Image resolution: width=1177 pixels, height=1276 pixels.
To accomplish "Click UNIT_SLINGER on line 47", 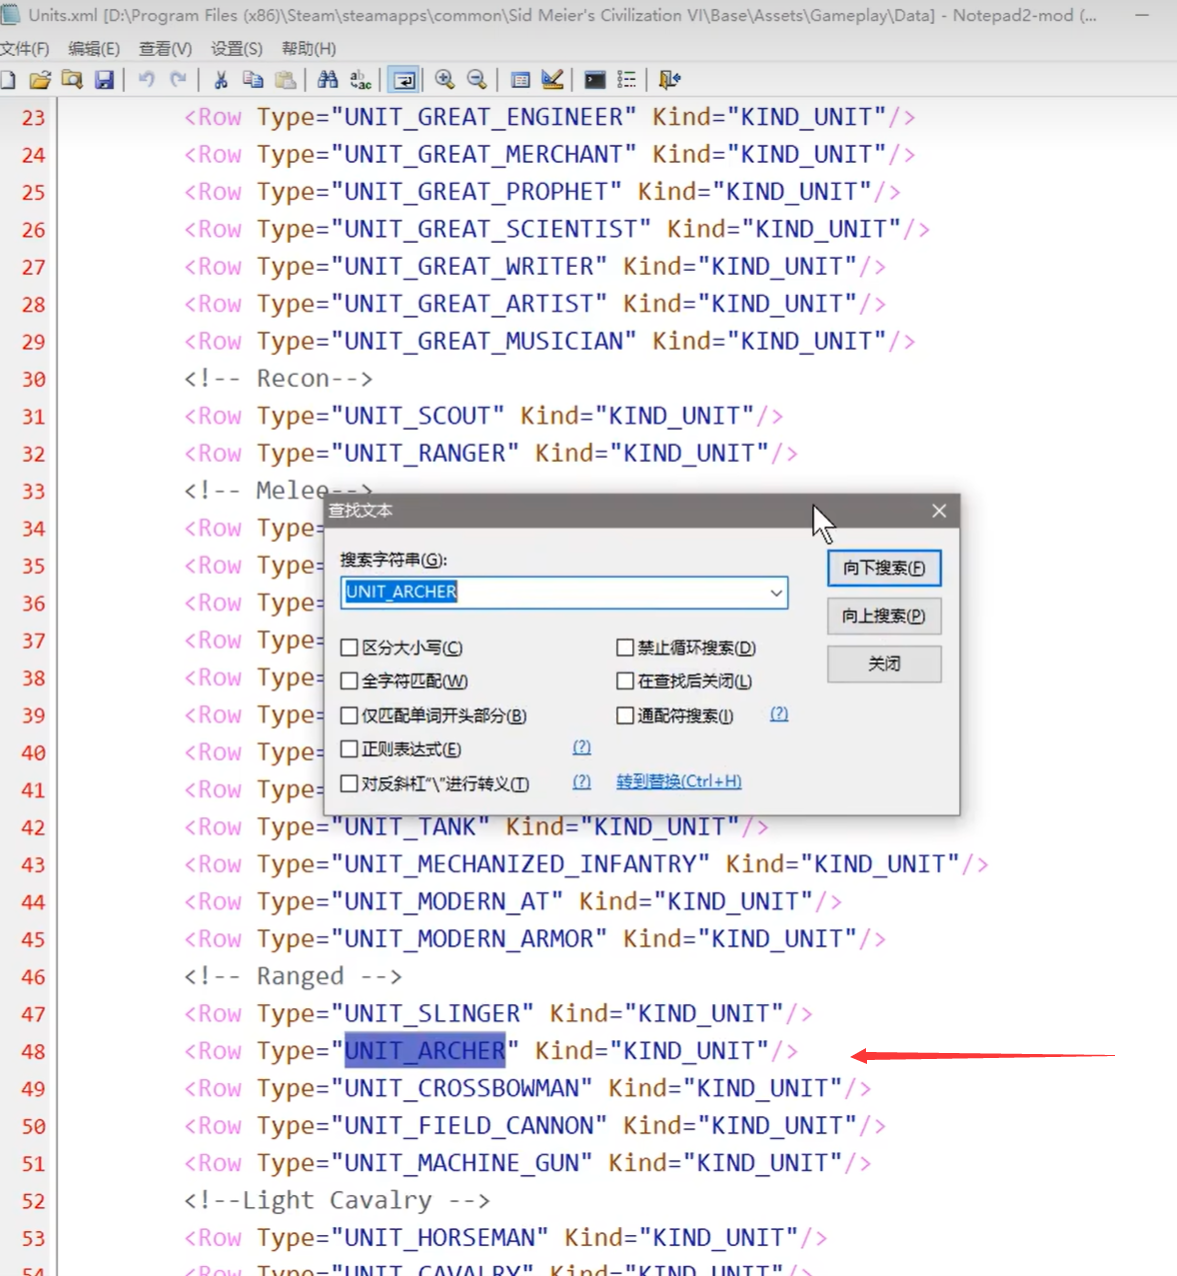I will tap(432, 1014).
